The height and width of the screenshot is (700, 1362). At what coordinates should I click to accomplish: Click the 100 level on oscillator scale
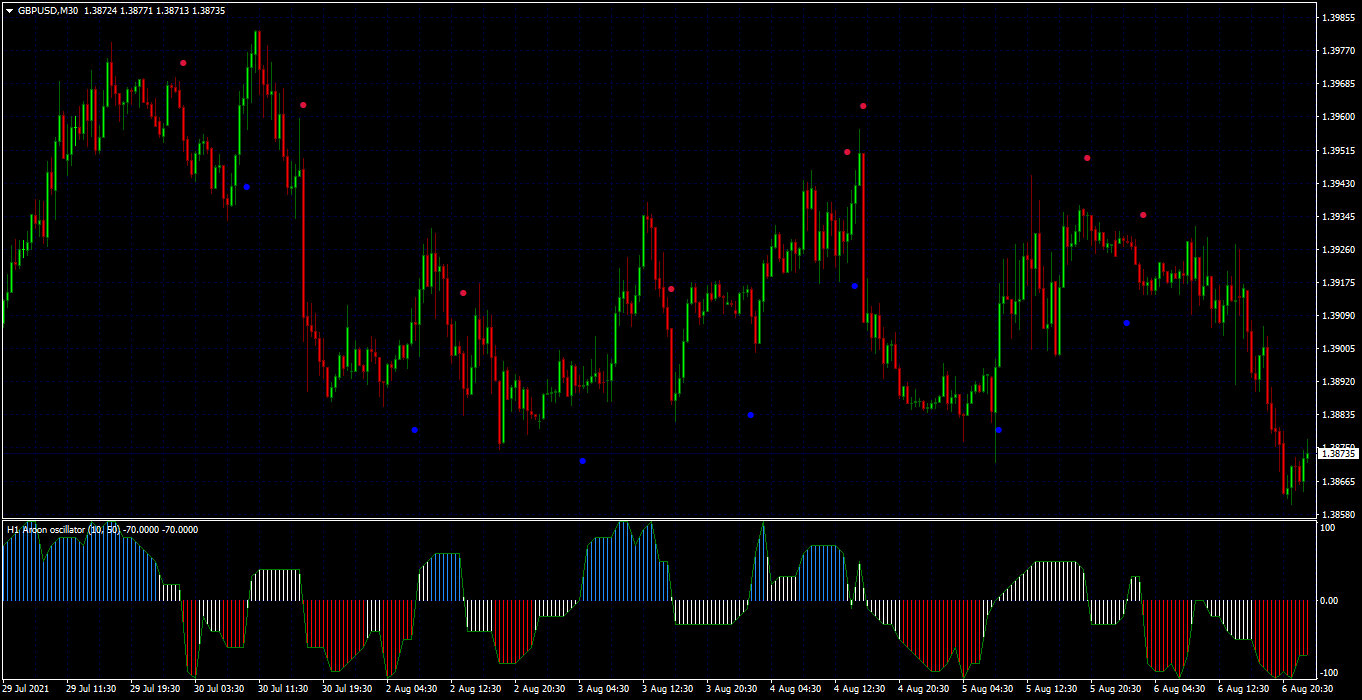[1329, 527]
